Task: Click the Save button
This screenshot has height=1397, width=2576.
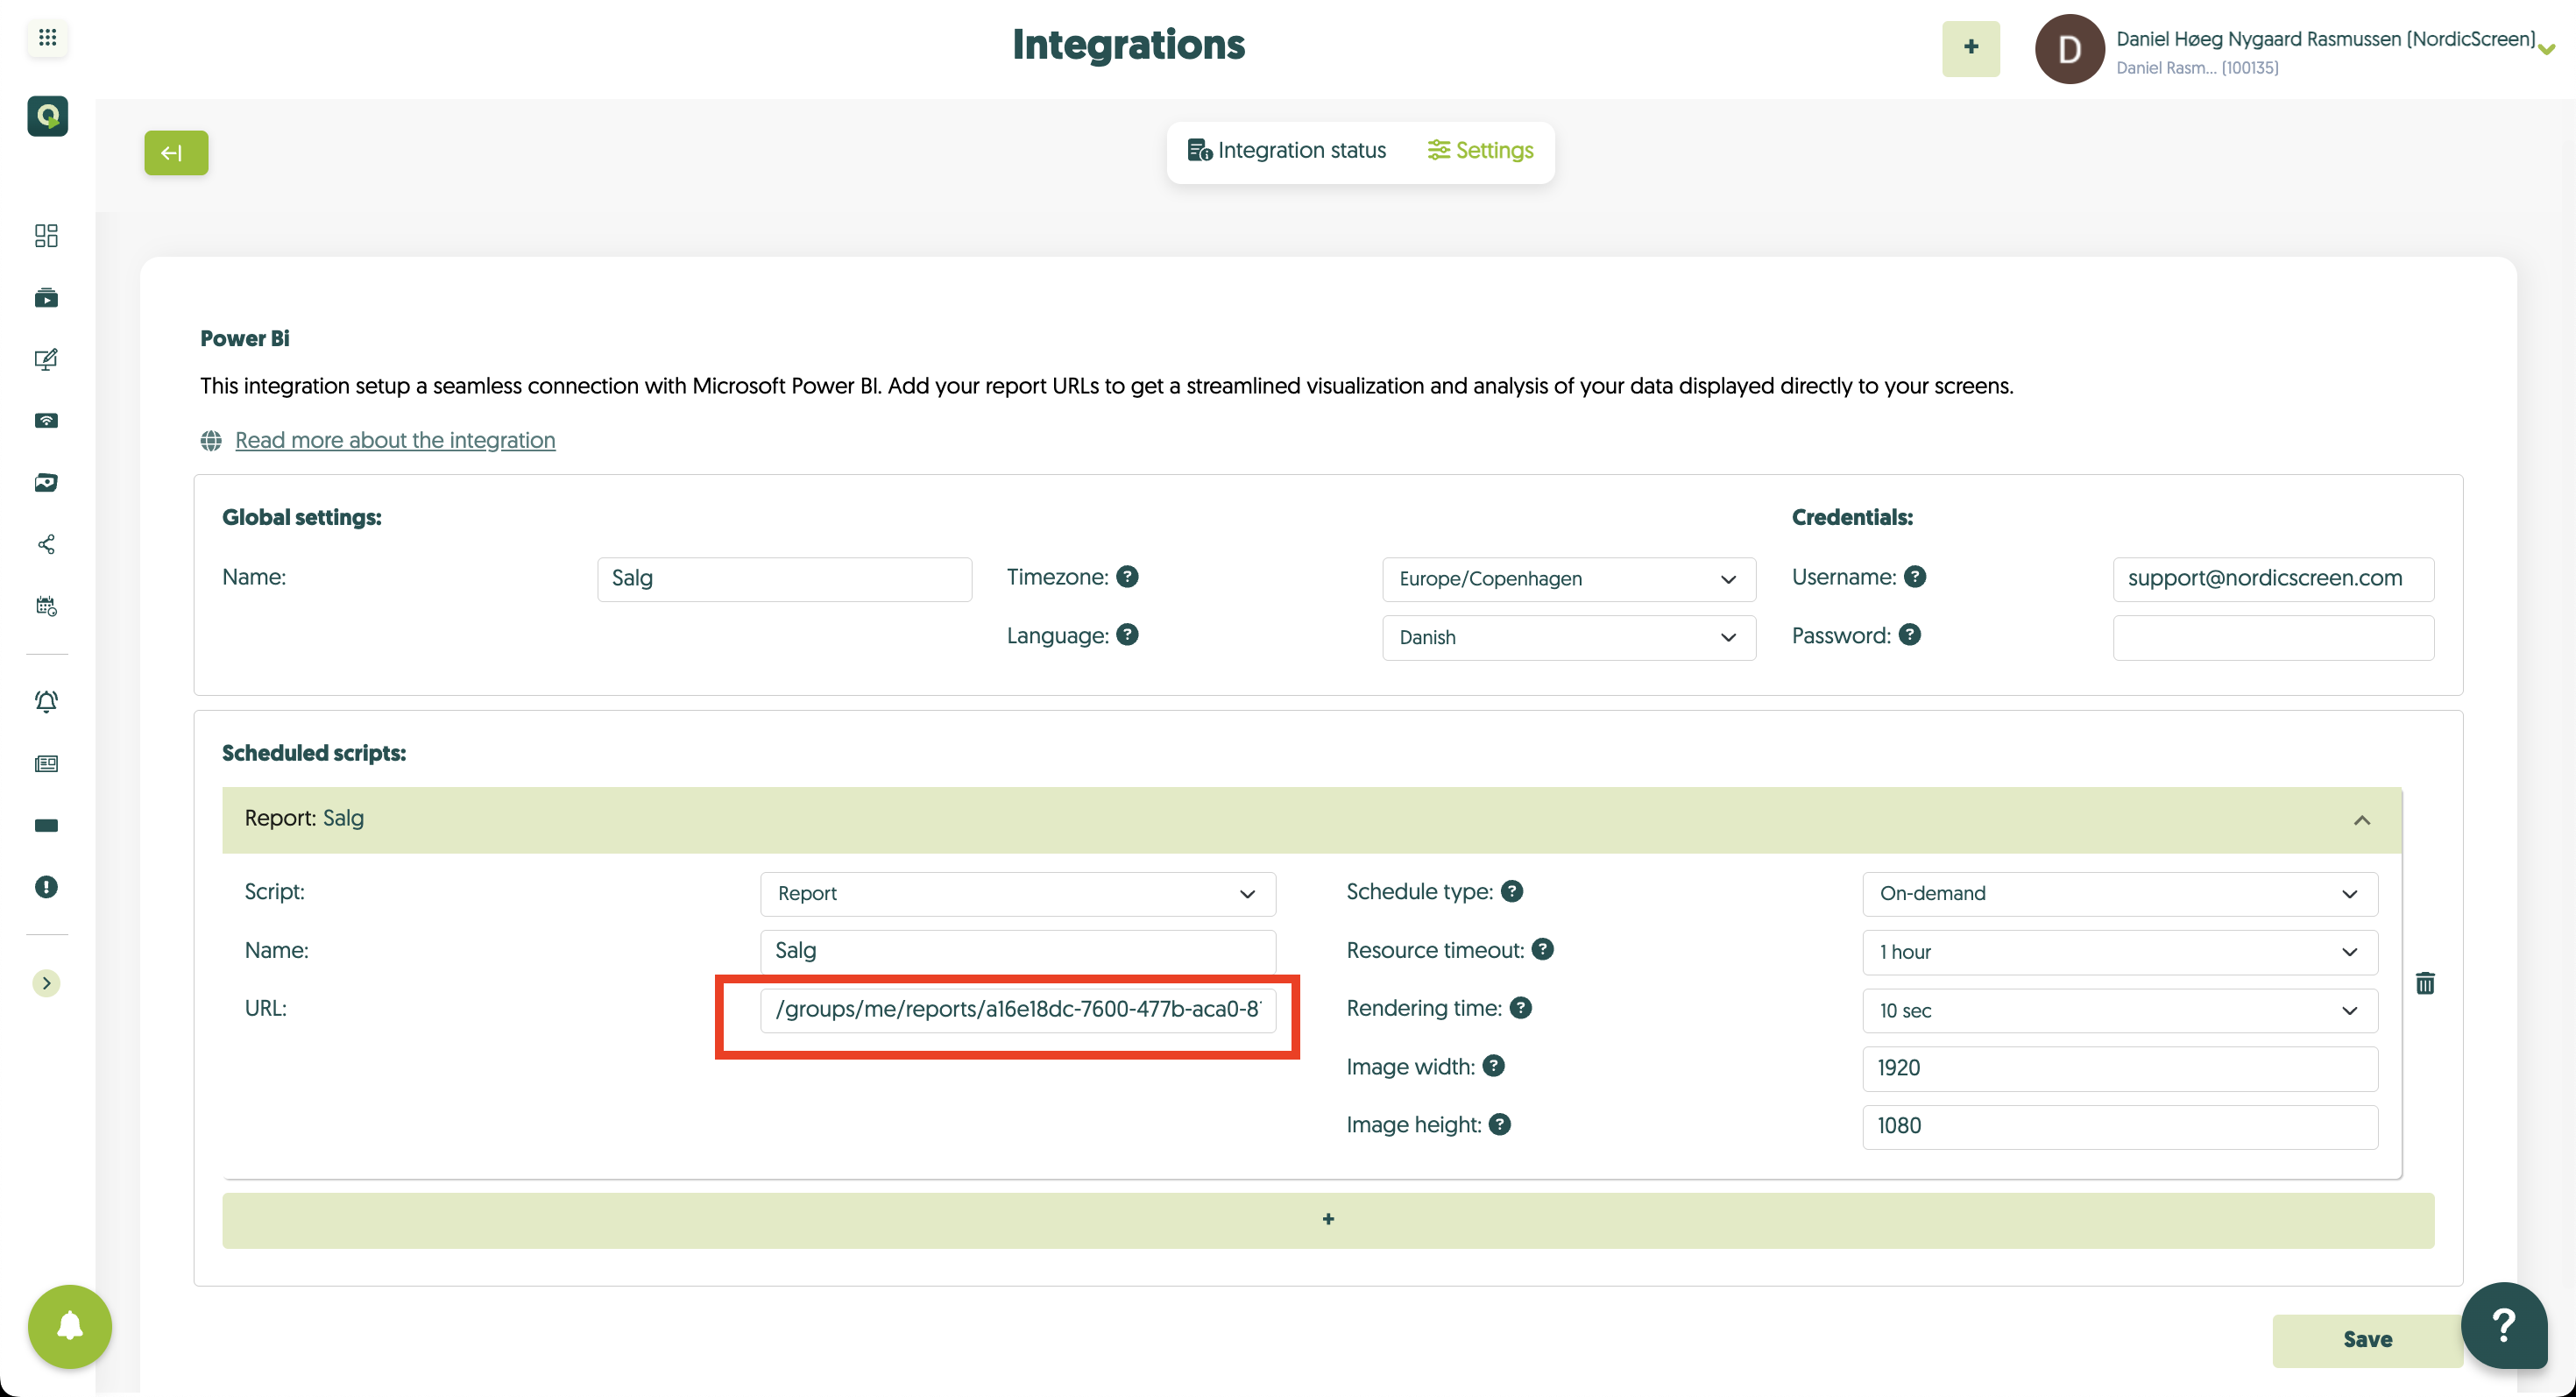Action: 2367,1340
